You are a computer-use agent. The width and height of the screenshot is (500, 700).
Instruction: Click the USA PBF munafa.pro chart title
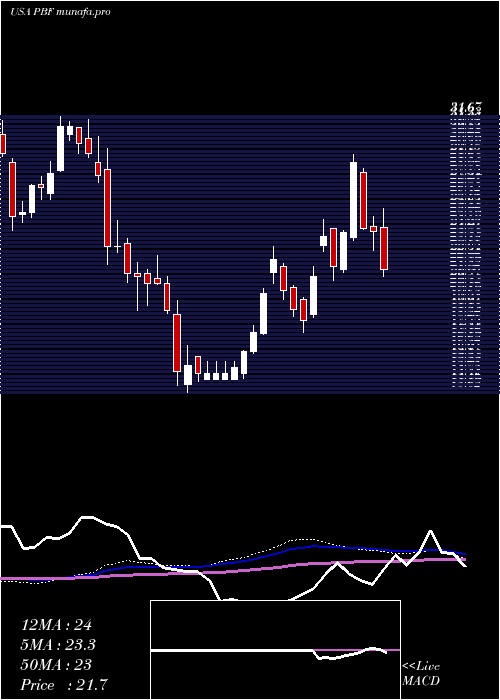point(60,12)
